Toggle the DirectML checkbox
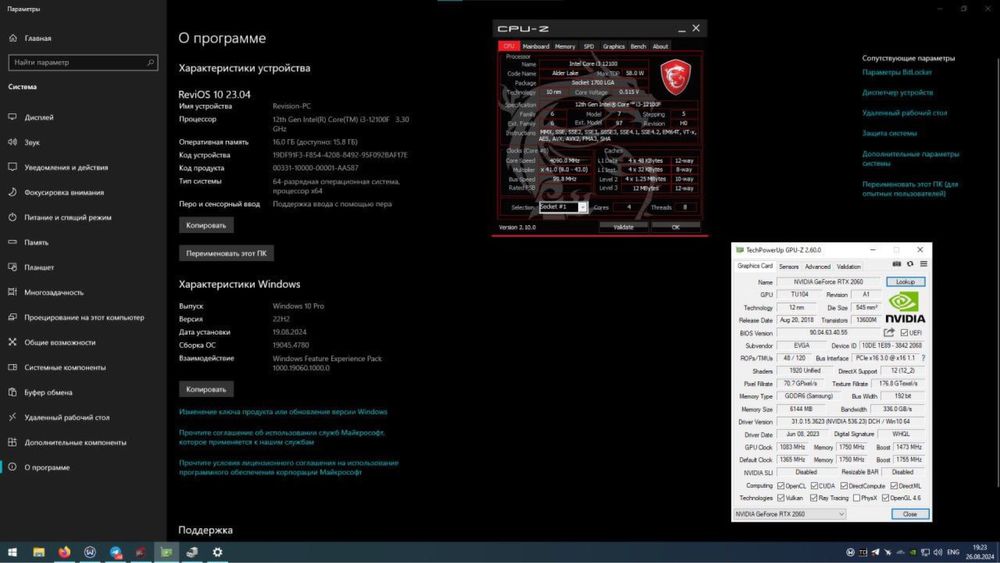Viewport: 1000px width, 563px height. click(x=893, y=486)
